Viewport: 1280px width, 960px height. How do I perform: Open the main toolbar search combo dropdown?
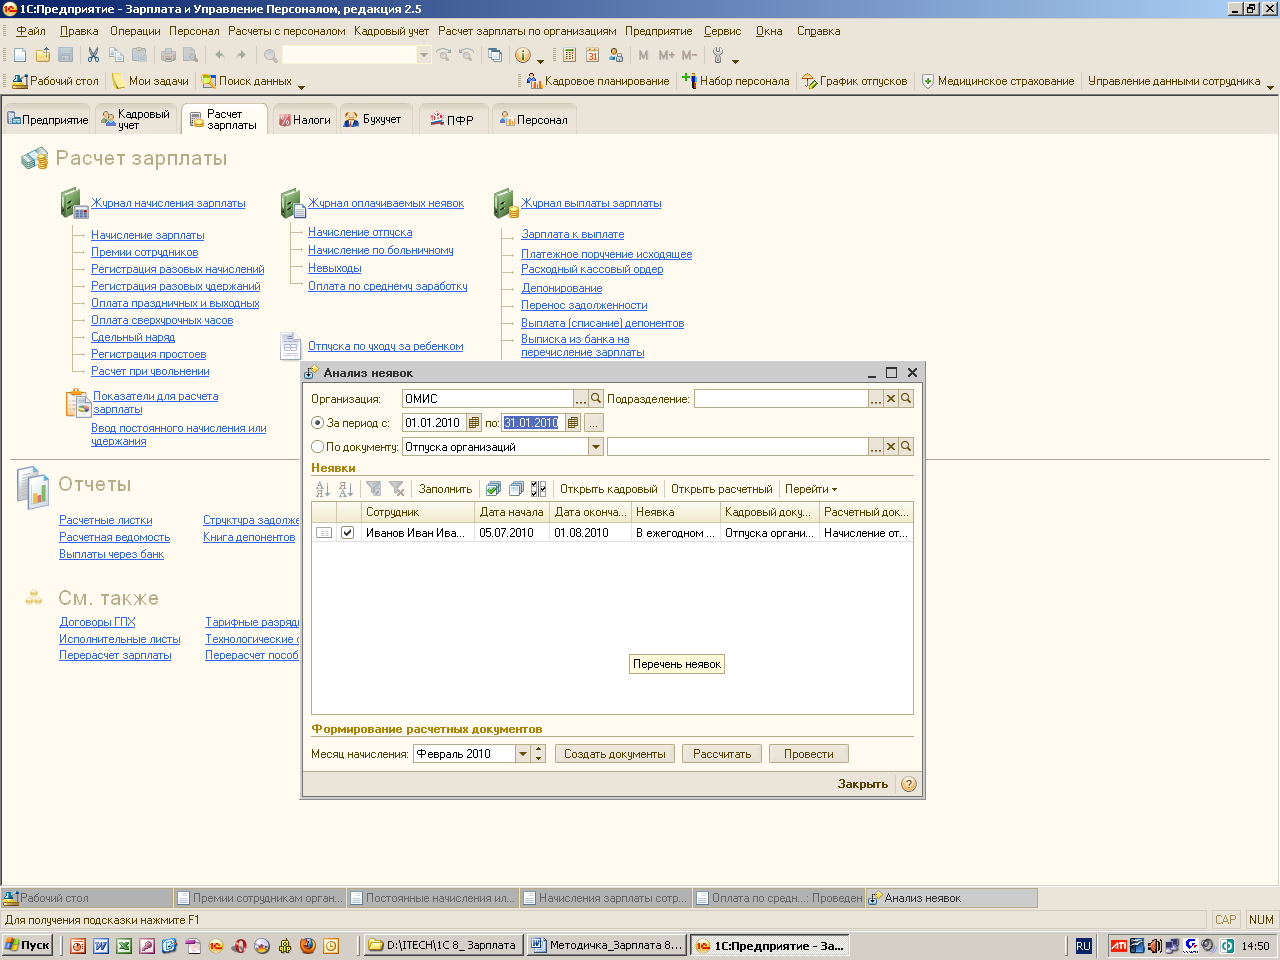tap(424, 55)
